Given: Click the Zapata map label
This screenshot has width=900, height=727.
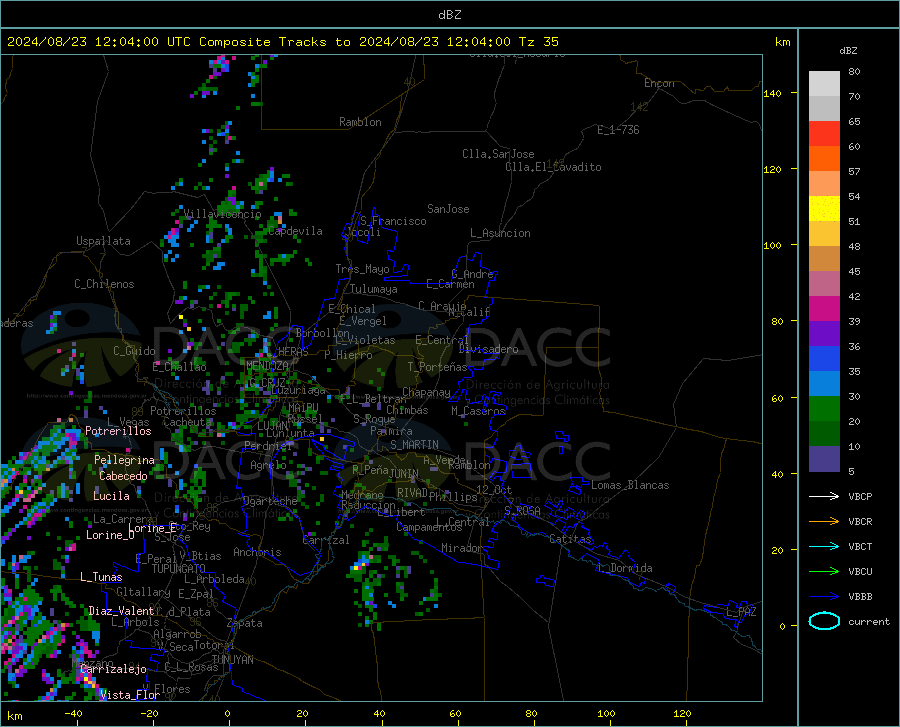Looking at the screenshot, I should [245, 623].
